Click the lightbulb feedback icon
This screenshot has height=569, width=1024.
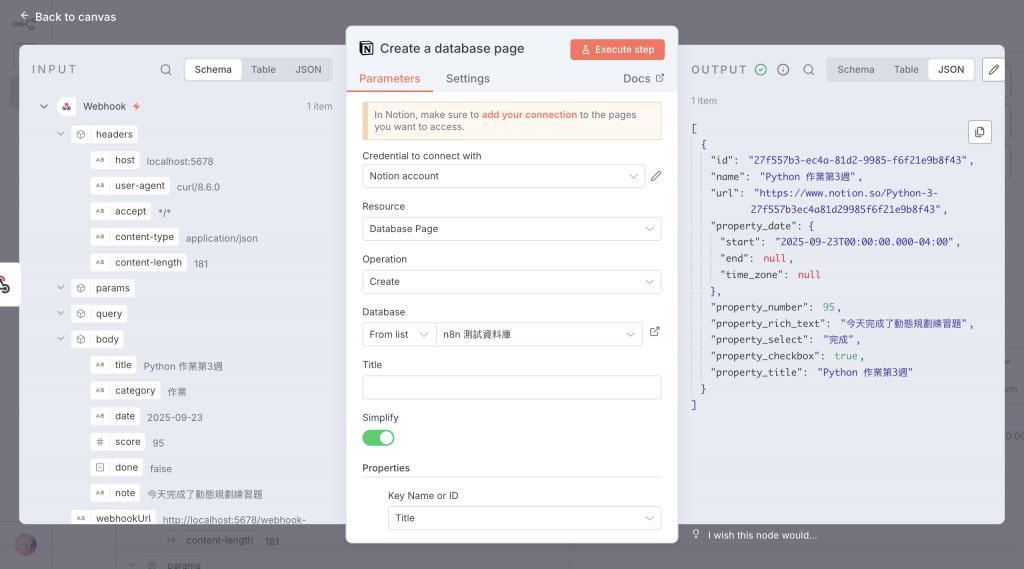pyautogui.click(x=696, y=534)
